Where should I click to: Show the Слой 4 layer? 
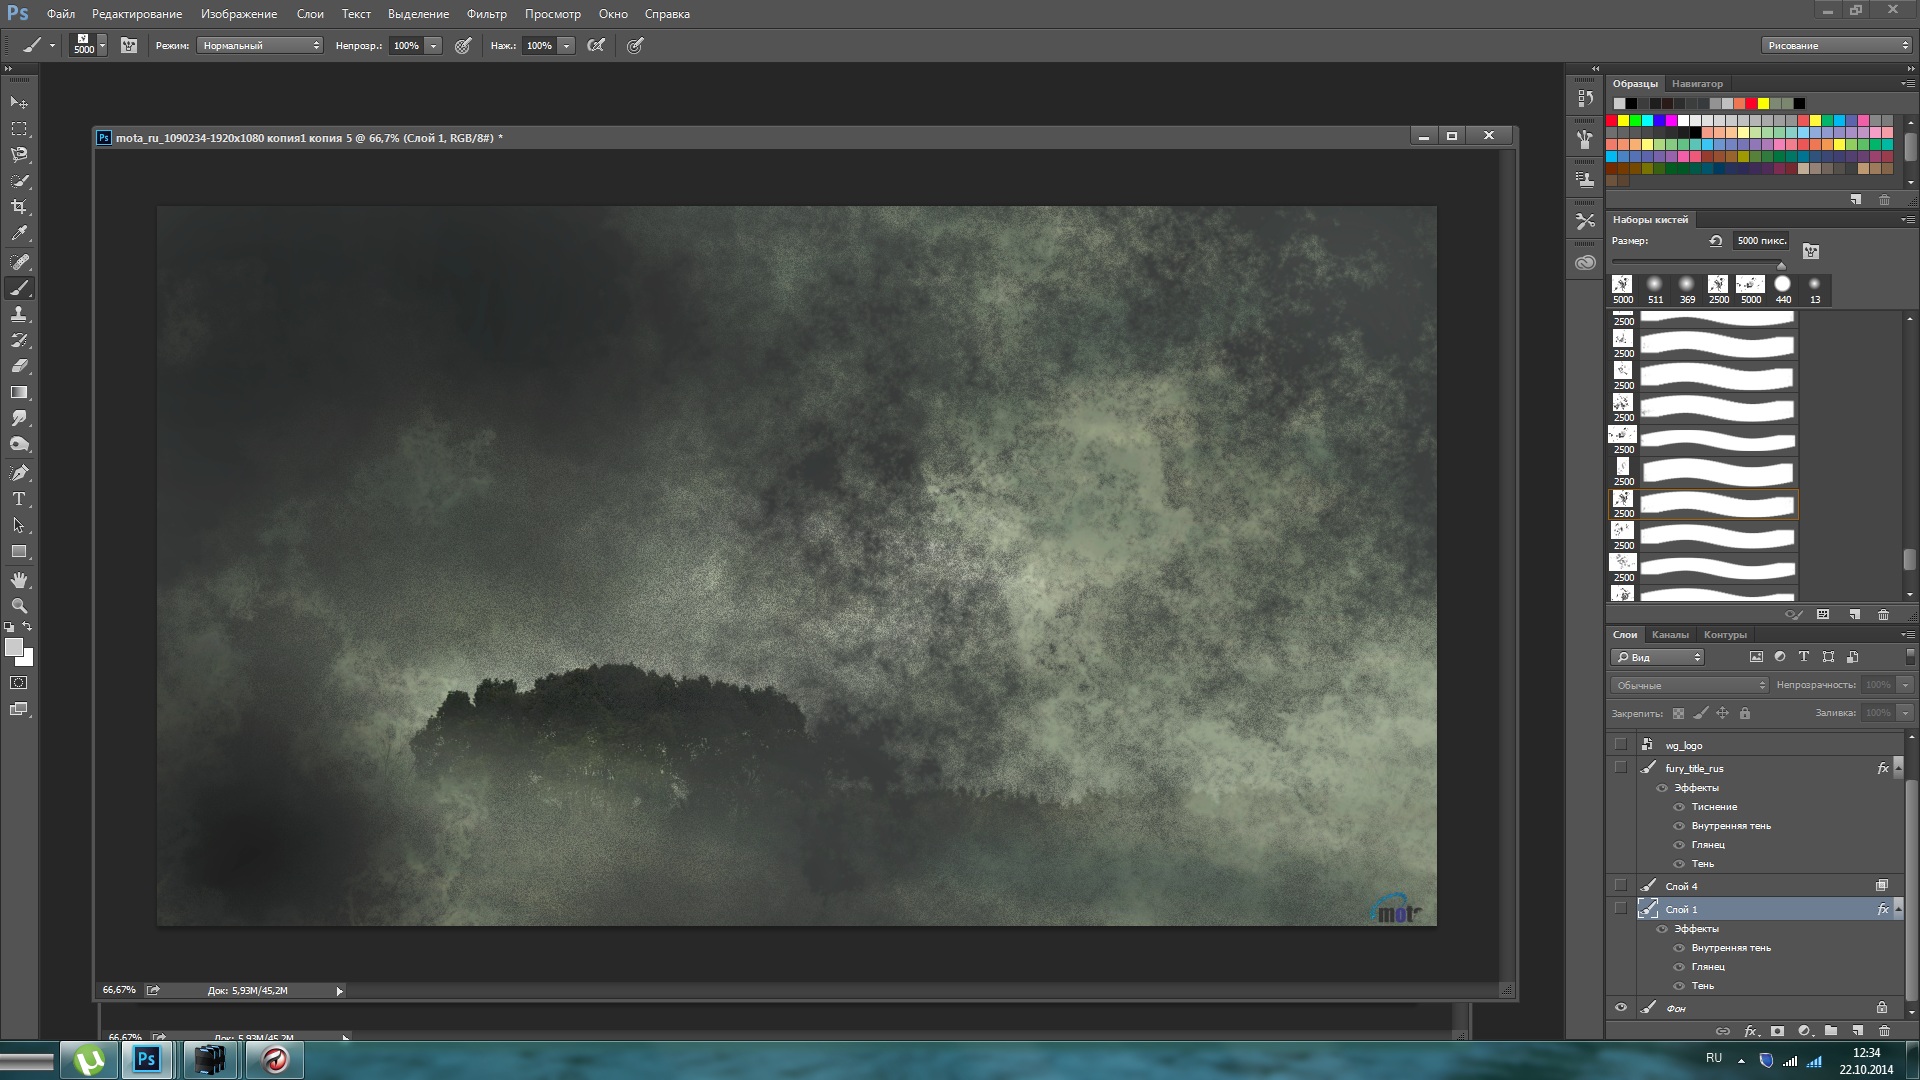[x=1621, y=886]
